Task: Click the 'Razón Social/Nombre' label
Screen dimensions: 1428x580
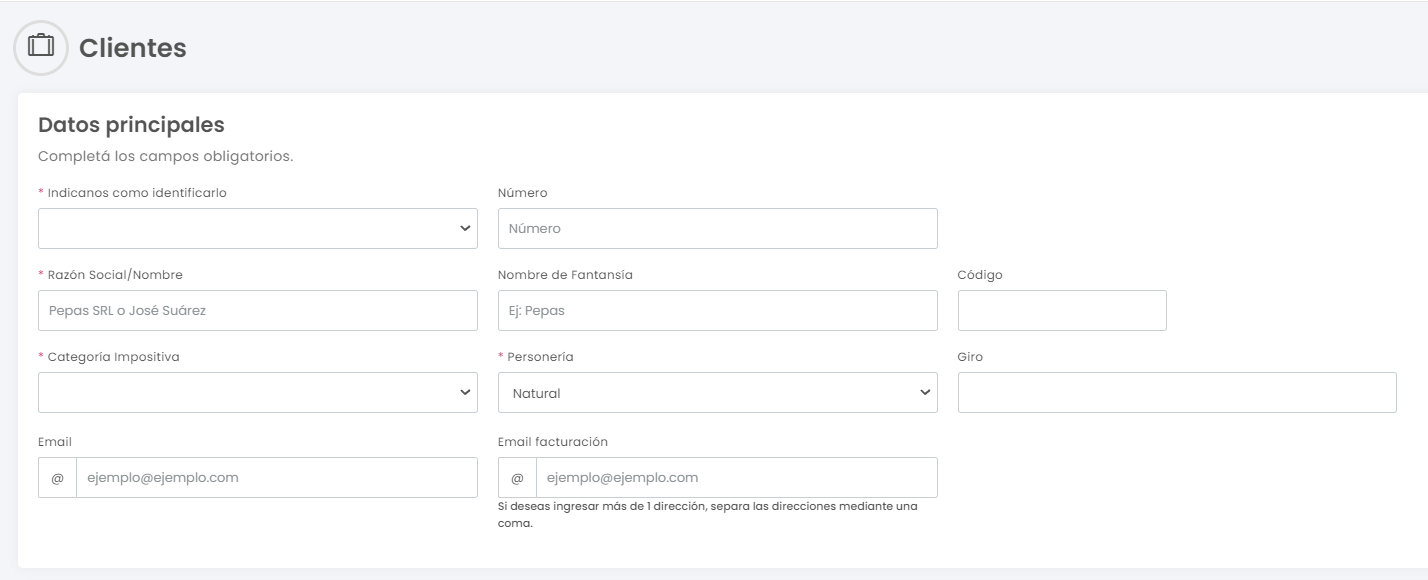Action: pos(115,275)
